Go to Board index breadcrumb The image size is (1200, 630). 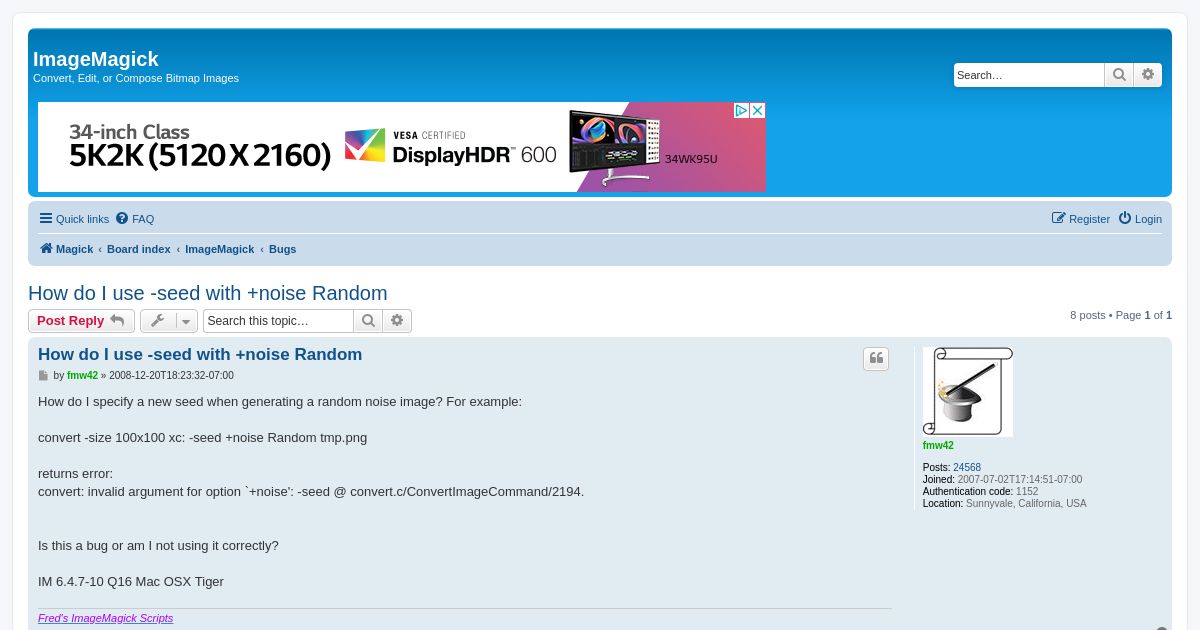pyautogui.click(x=139, y=249)
